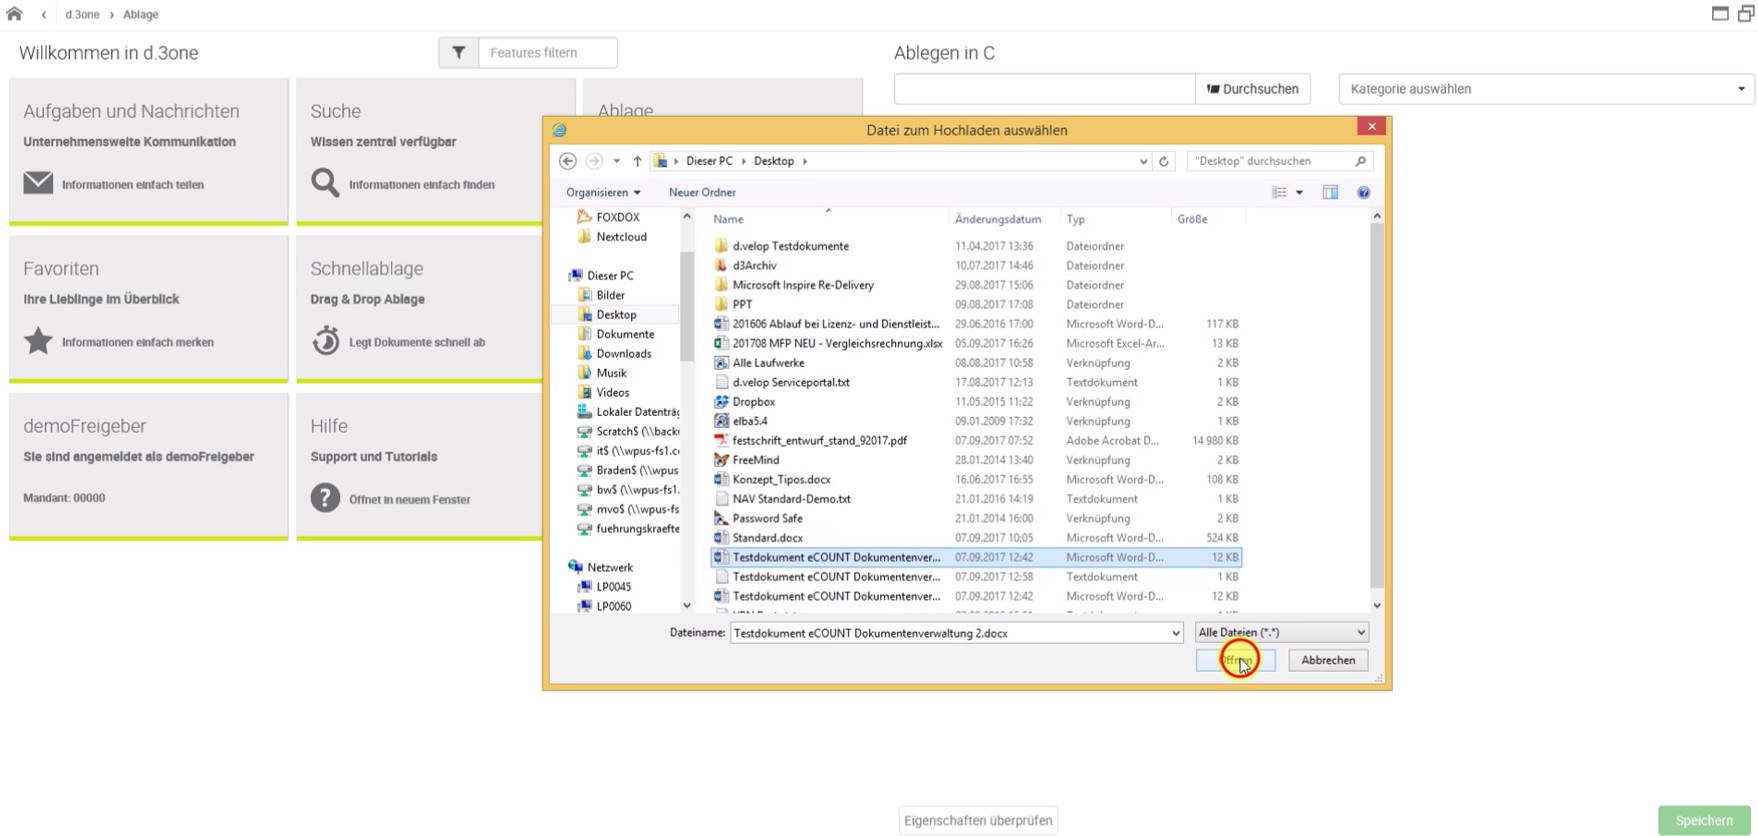Screen dimensions: 1758x836
Task: Select the Excel Vergleichsrechnung file icon
Action: (x=721, y=343)
